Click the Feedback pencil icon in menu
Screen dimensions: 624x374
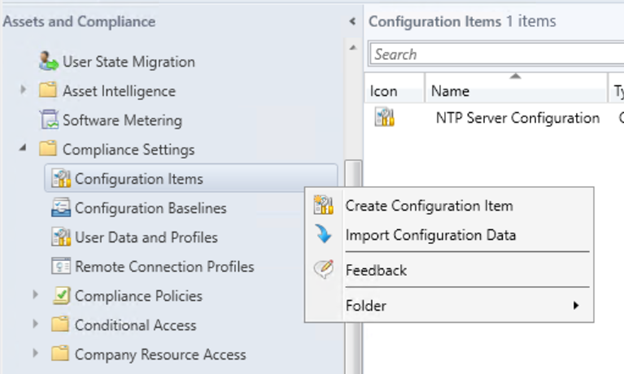(323, 269)
